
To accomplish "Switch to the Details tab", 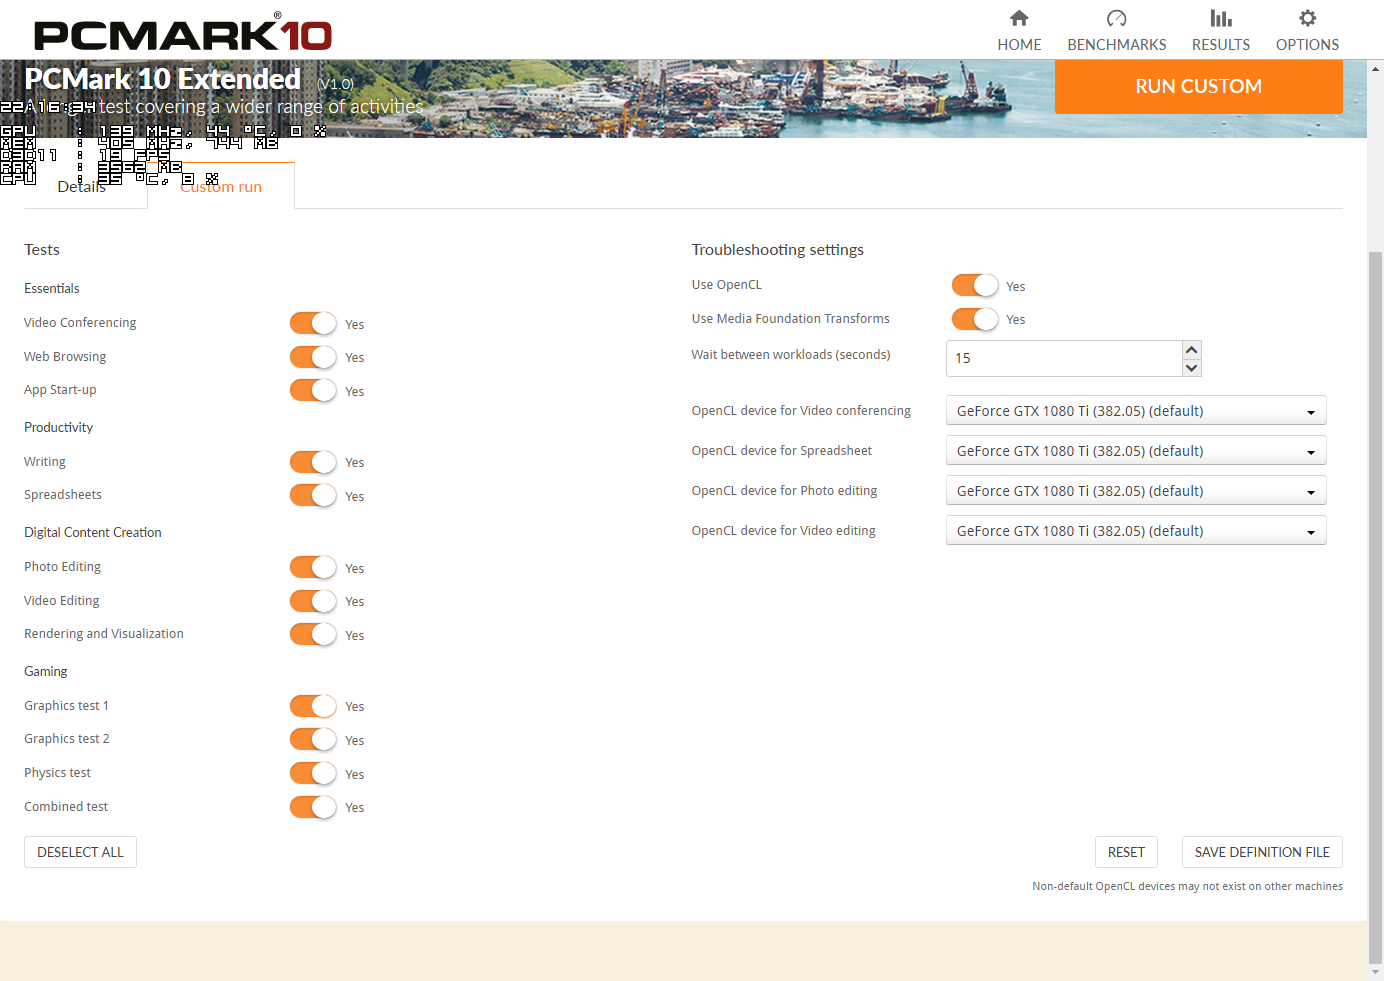I will coord(81,186).
